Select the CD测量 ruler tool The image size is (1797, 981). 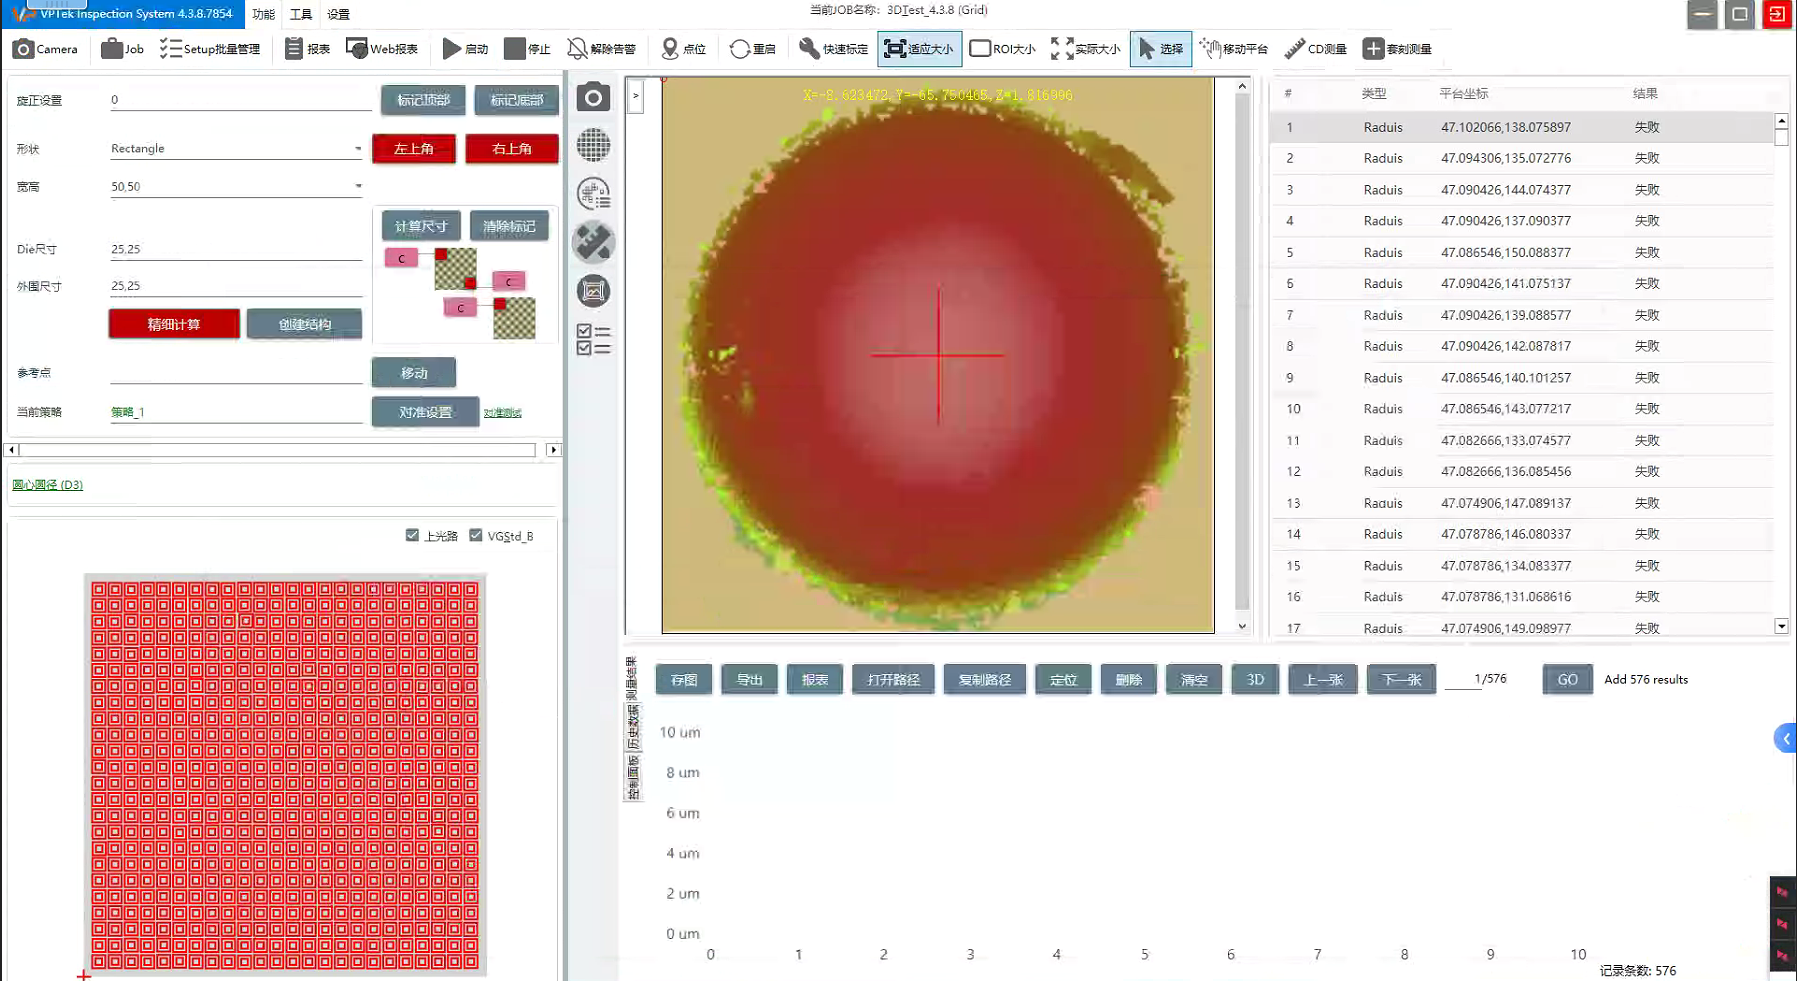click(x=1295, y=49)
